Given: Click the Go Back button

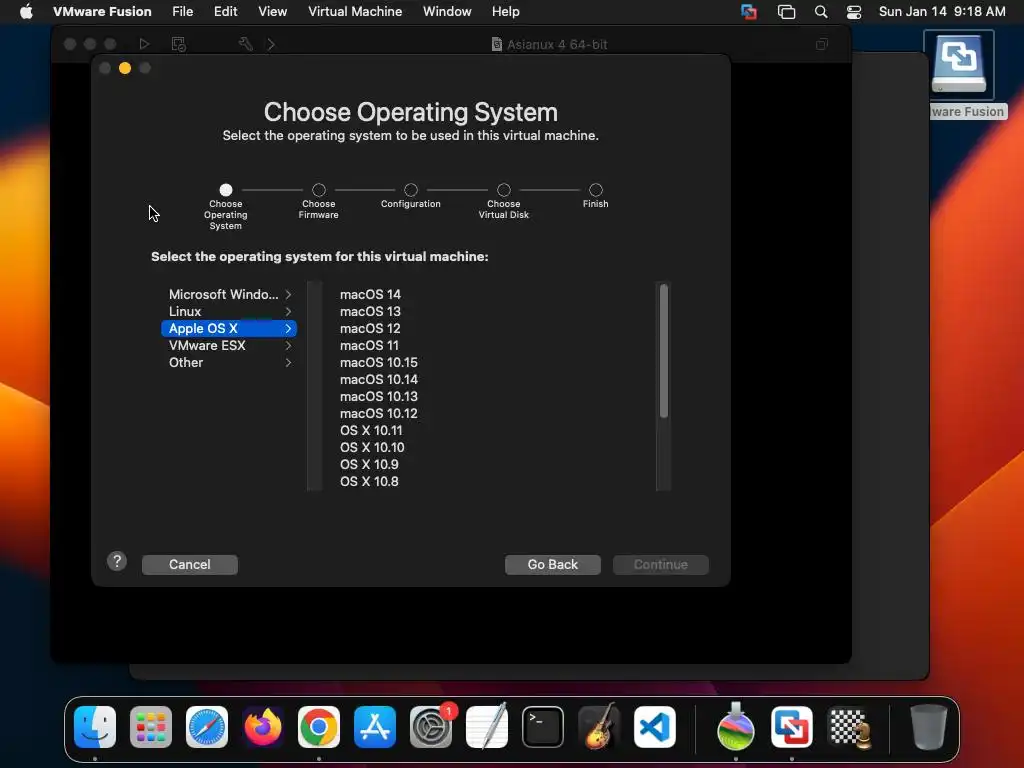Looking at the screenshot, I should 552,564.
